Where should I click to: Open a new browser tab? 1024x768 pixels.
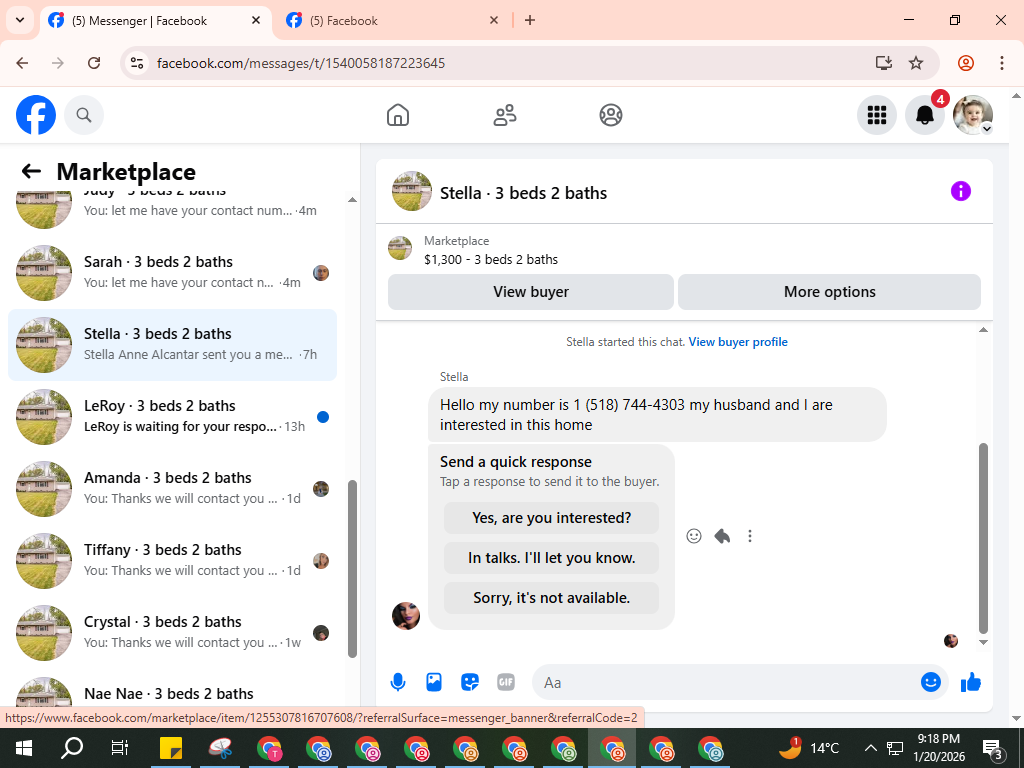(x=530, y=20)
